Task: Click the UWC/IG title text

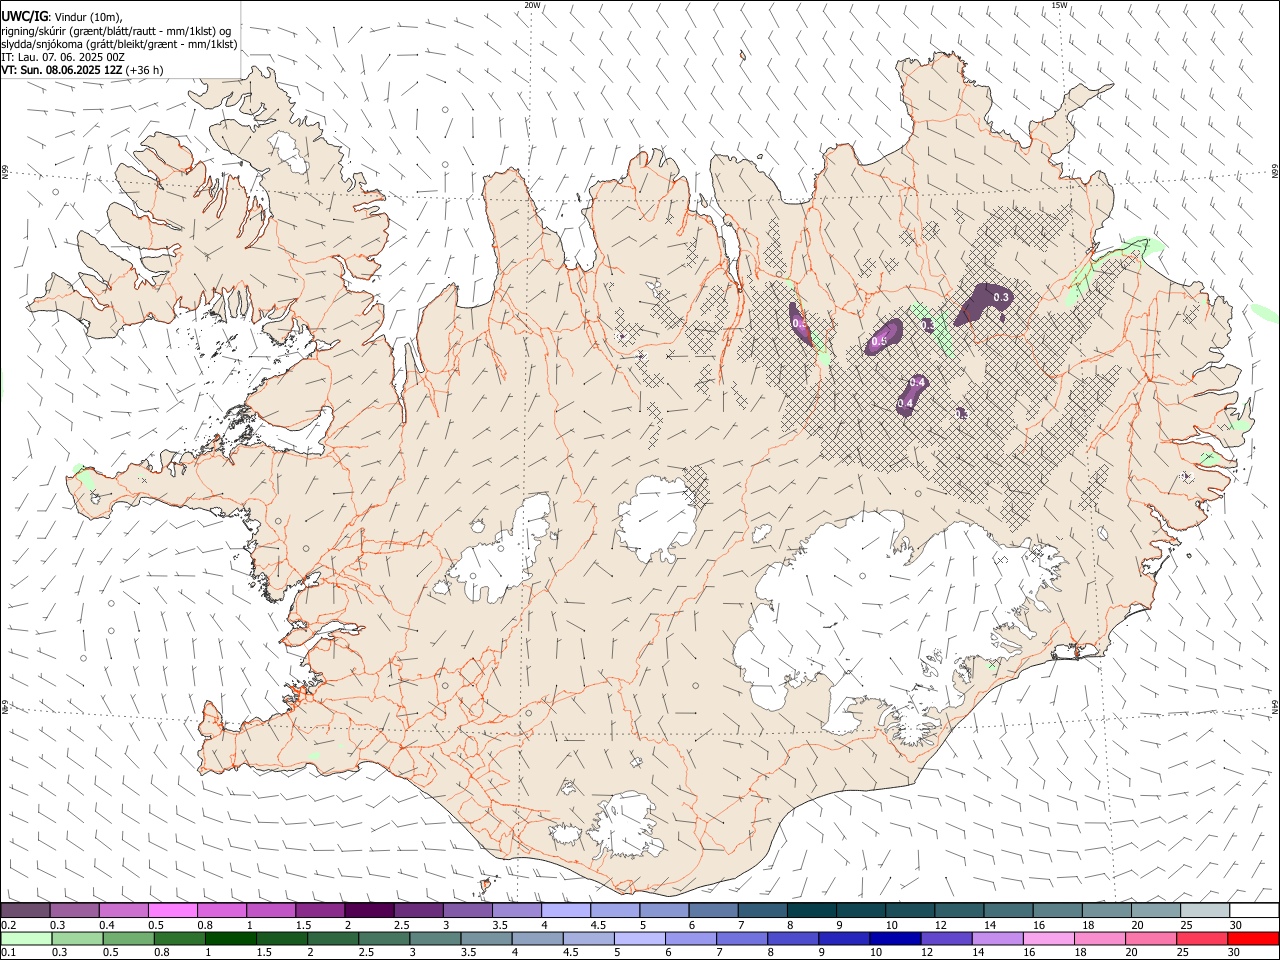Action: pyautogui.click(x=23, y=16)
